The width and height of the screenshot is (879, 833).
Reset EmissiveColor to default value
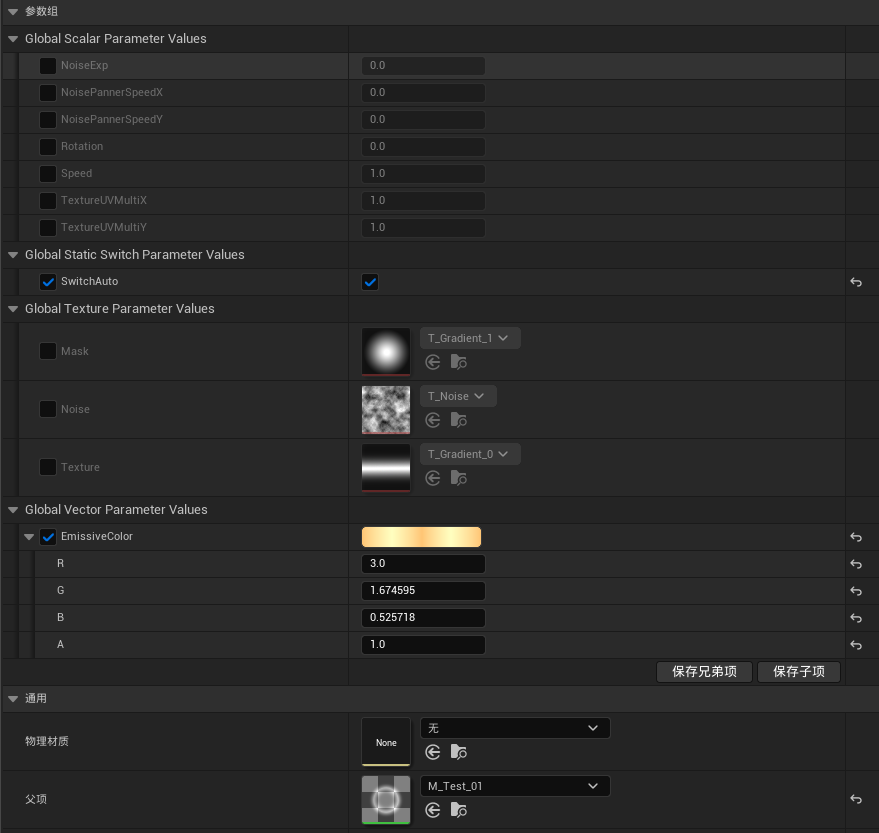tap(856, 537)
